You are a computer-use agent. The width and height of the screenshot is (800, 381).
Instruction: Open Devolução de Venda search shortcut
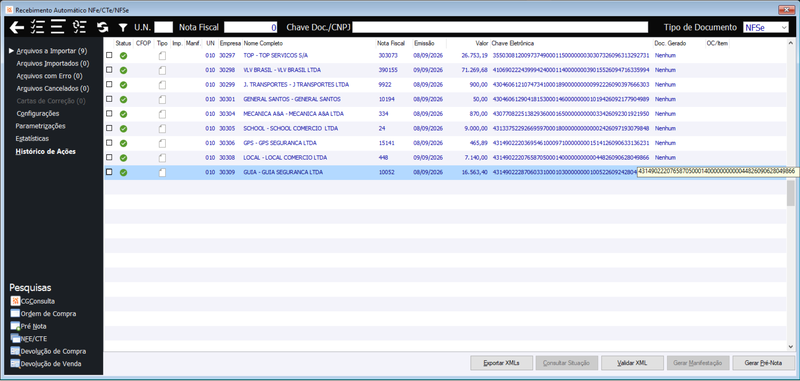[x=15, y=364]
